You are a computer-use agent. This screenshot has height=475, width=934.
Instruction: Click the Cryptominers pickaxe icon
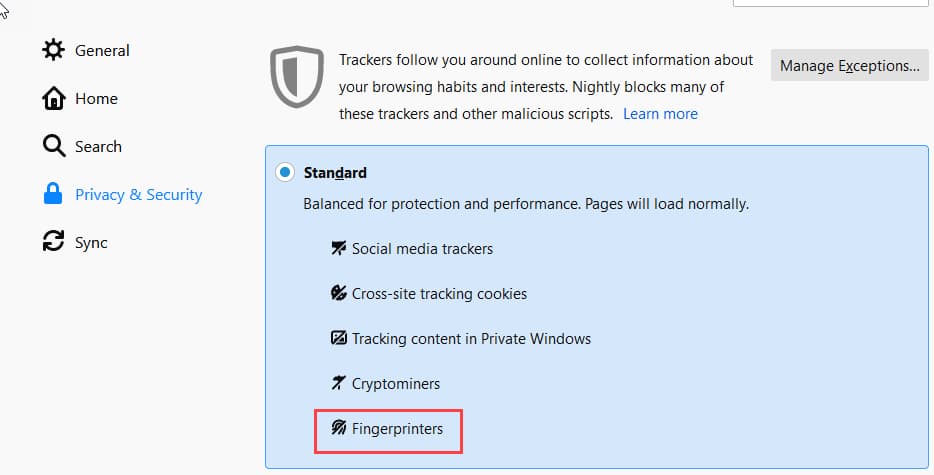(x=338, y=383)
